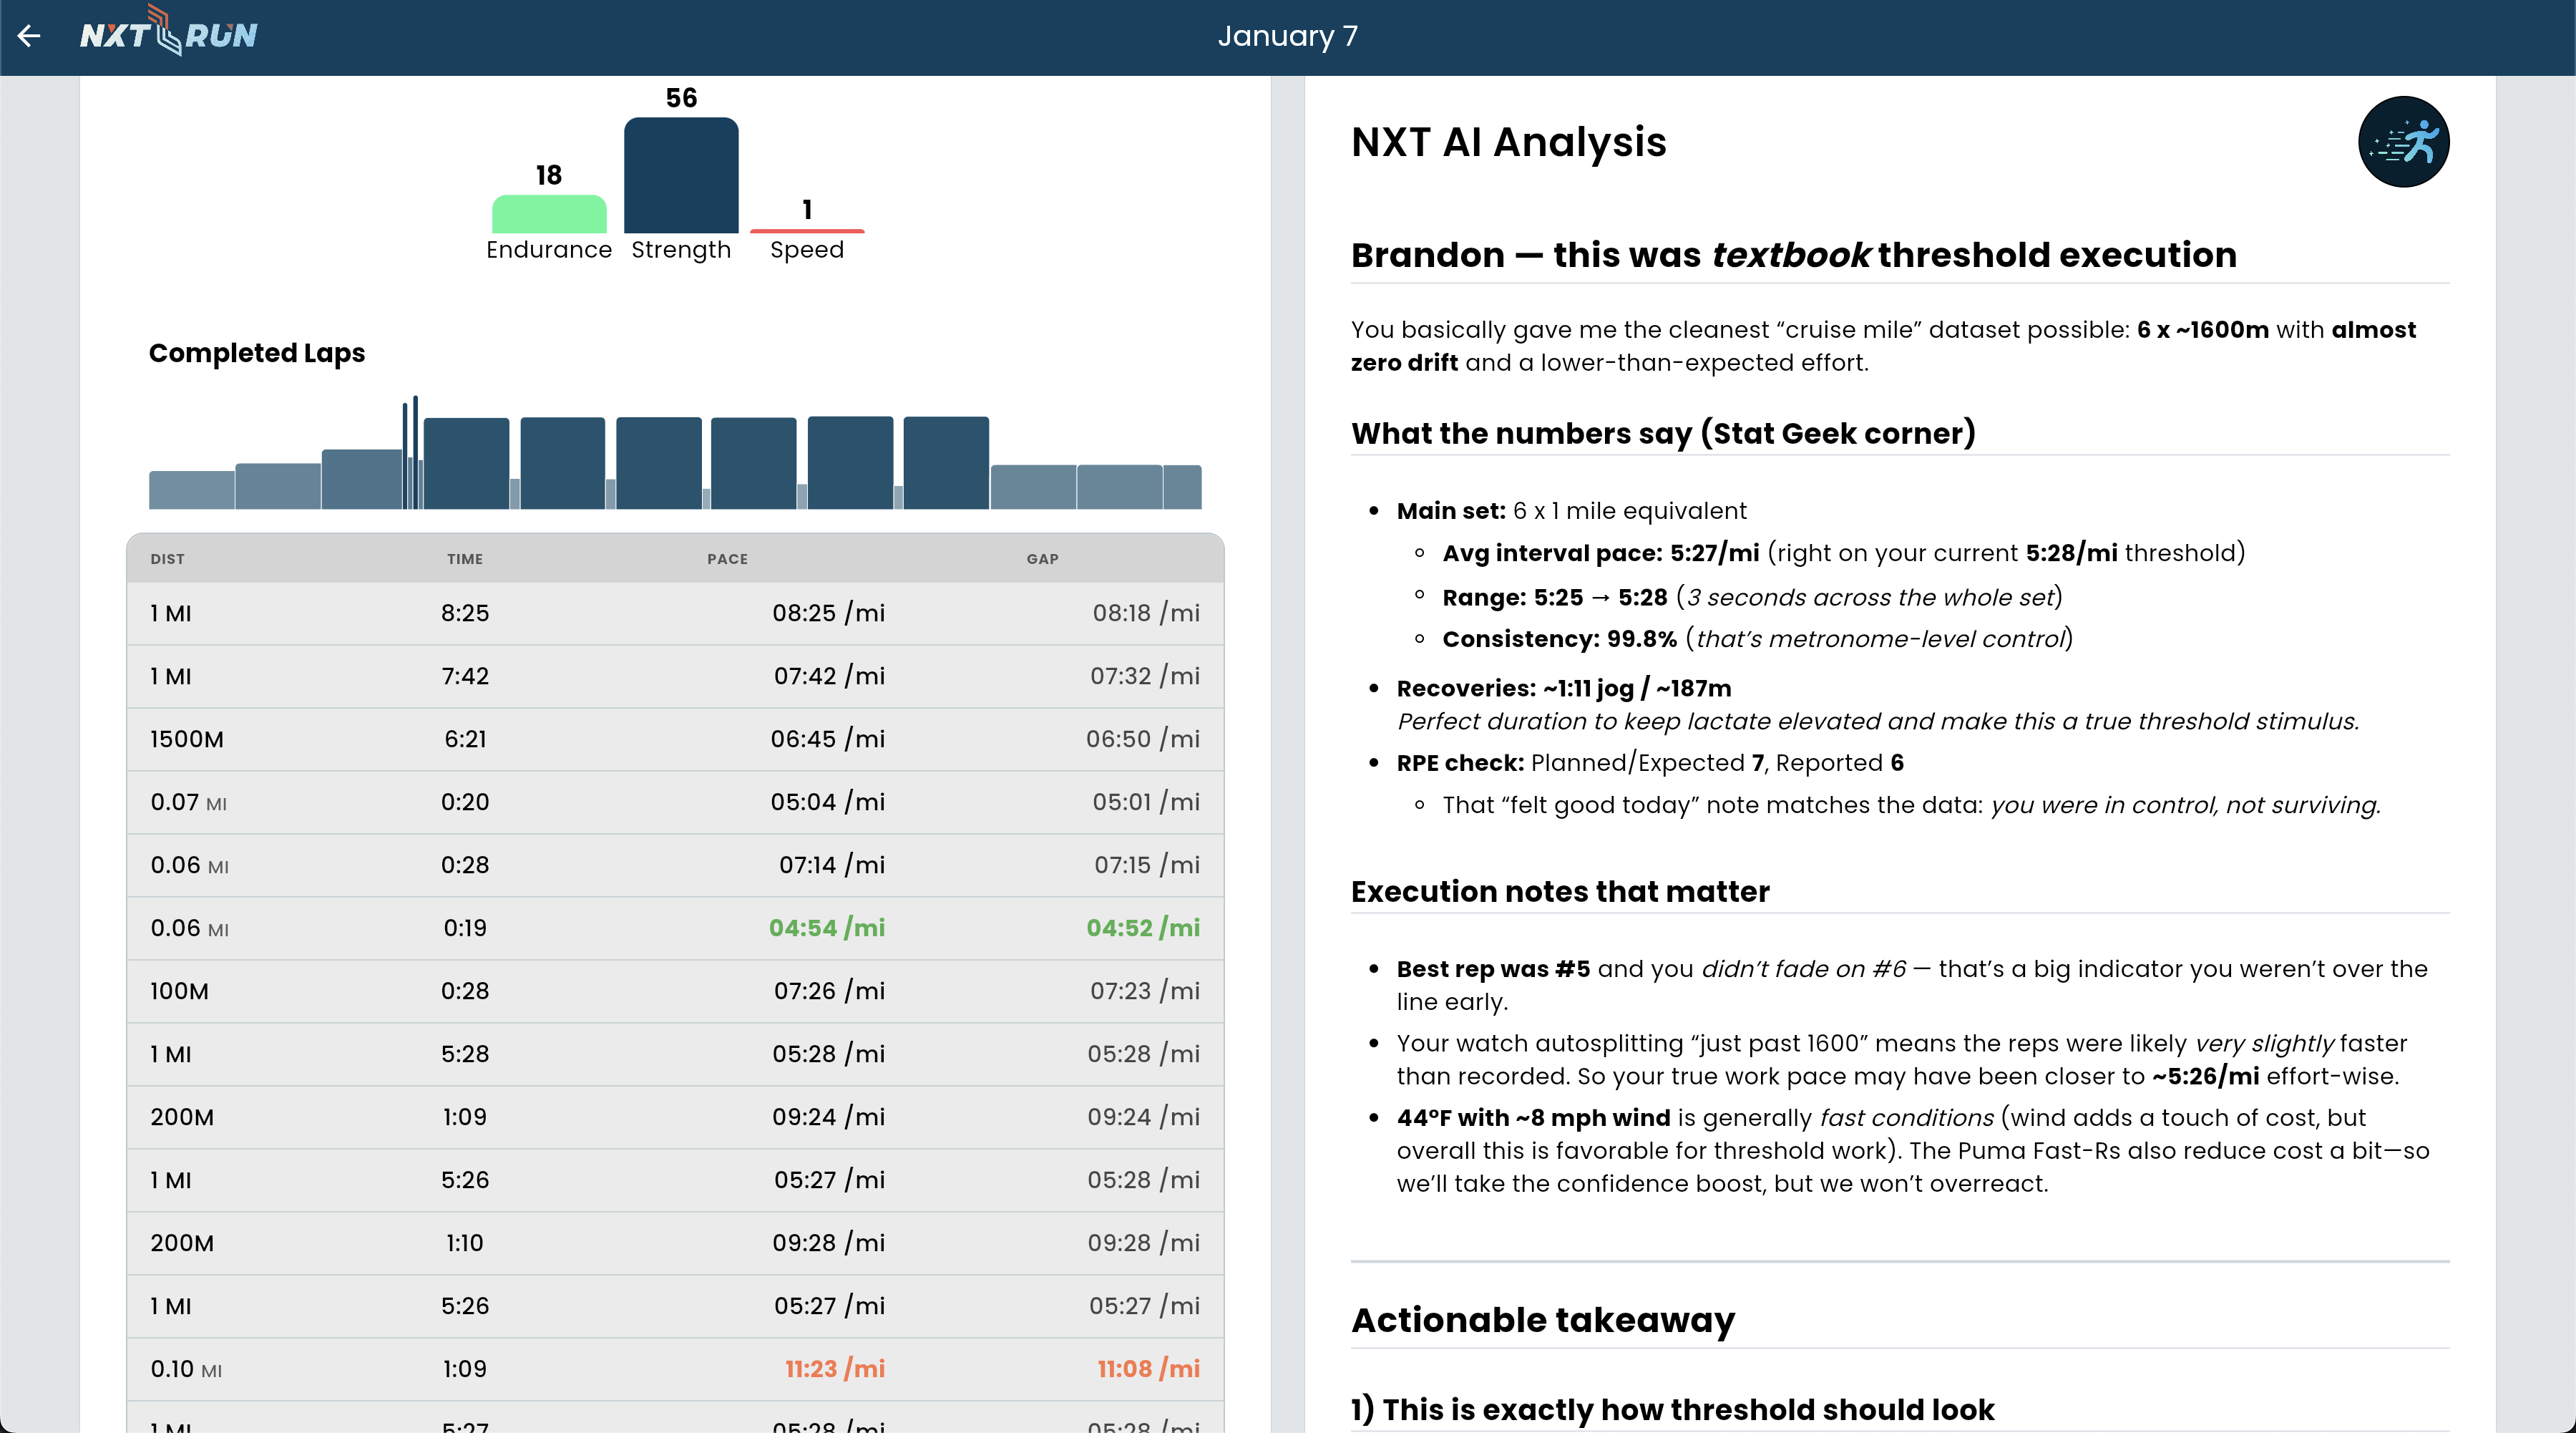Select the Actionable takeaway heading
2576x1433 pixels.
[1542, 1320]
